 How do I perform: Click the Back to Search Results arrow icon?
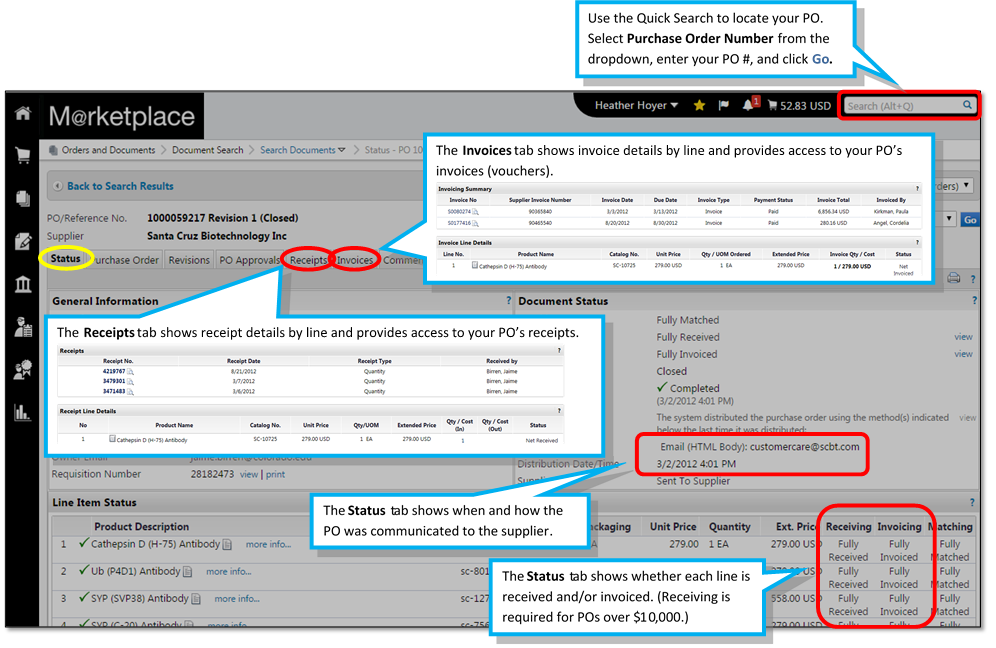[58, 186]
